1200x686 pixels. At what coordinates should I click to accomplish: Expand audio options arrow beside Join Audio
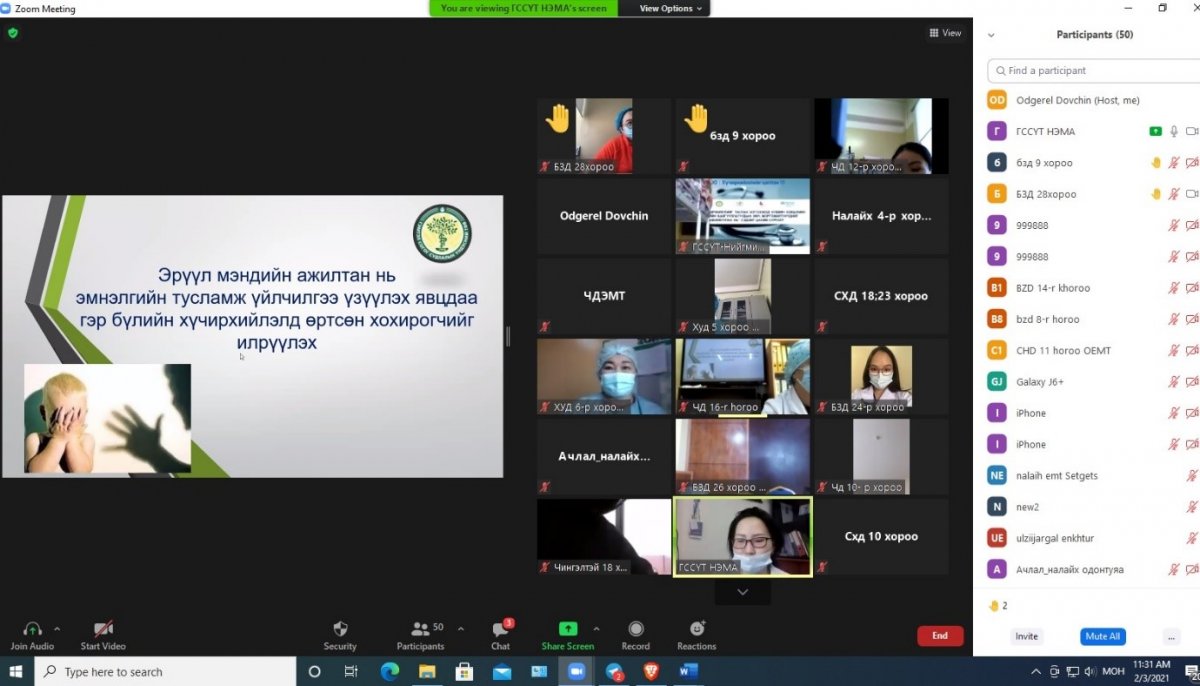(x=57, y=629)
